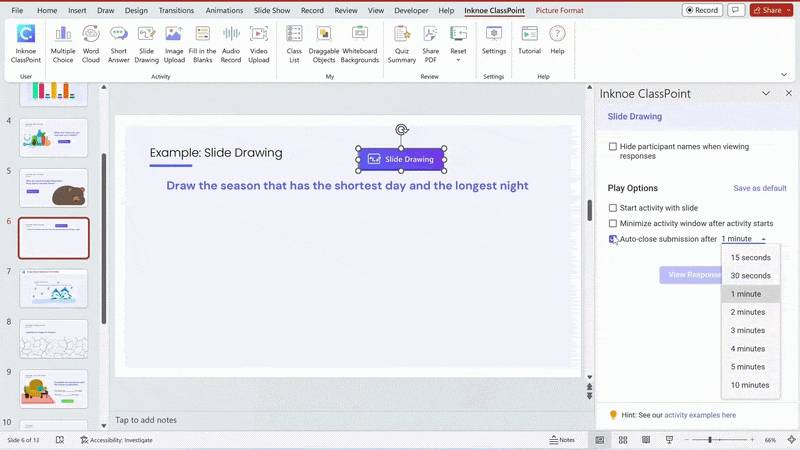Open the activity examples here link

pos(700,415)
